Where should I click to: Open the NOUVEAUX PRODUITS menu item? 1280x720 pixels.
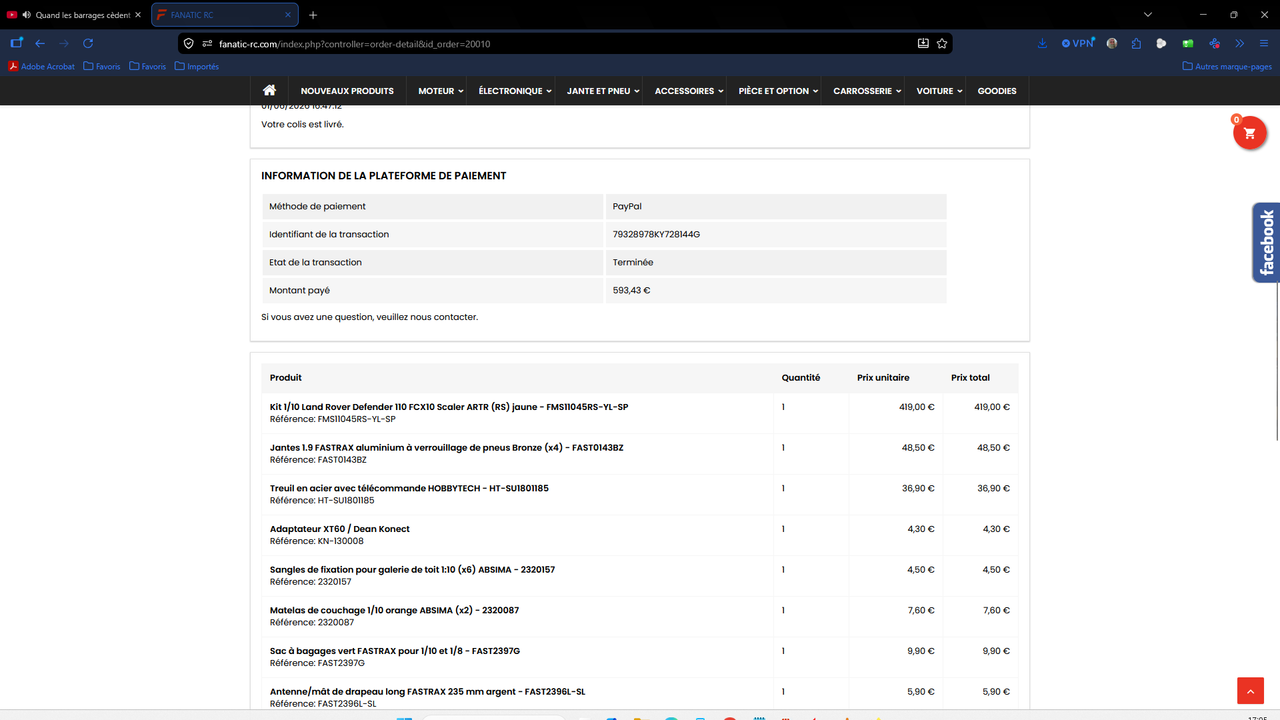tap(347, 91)
